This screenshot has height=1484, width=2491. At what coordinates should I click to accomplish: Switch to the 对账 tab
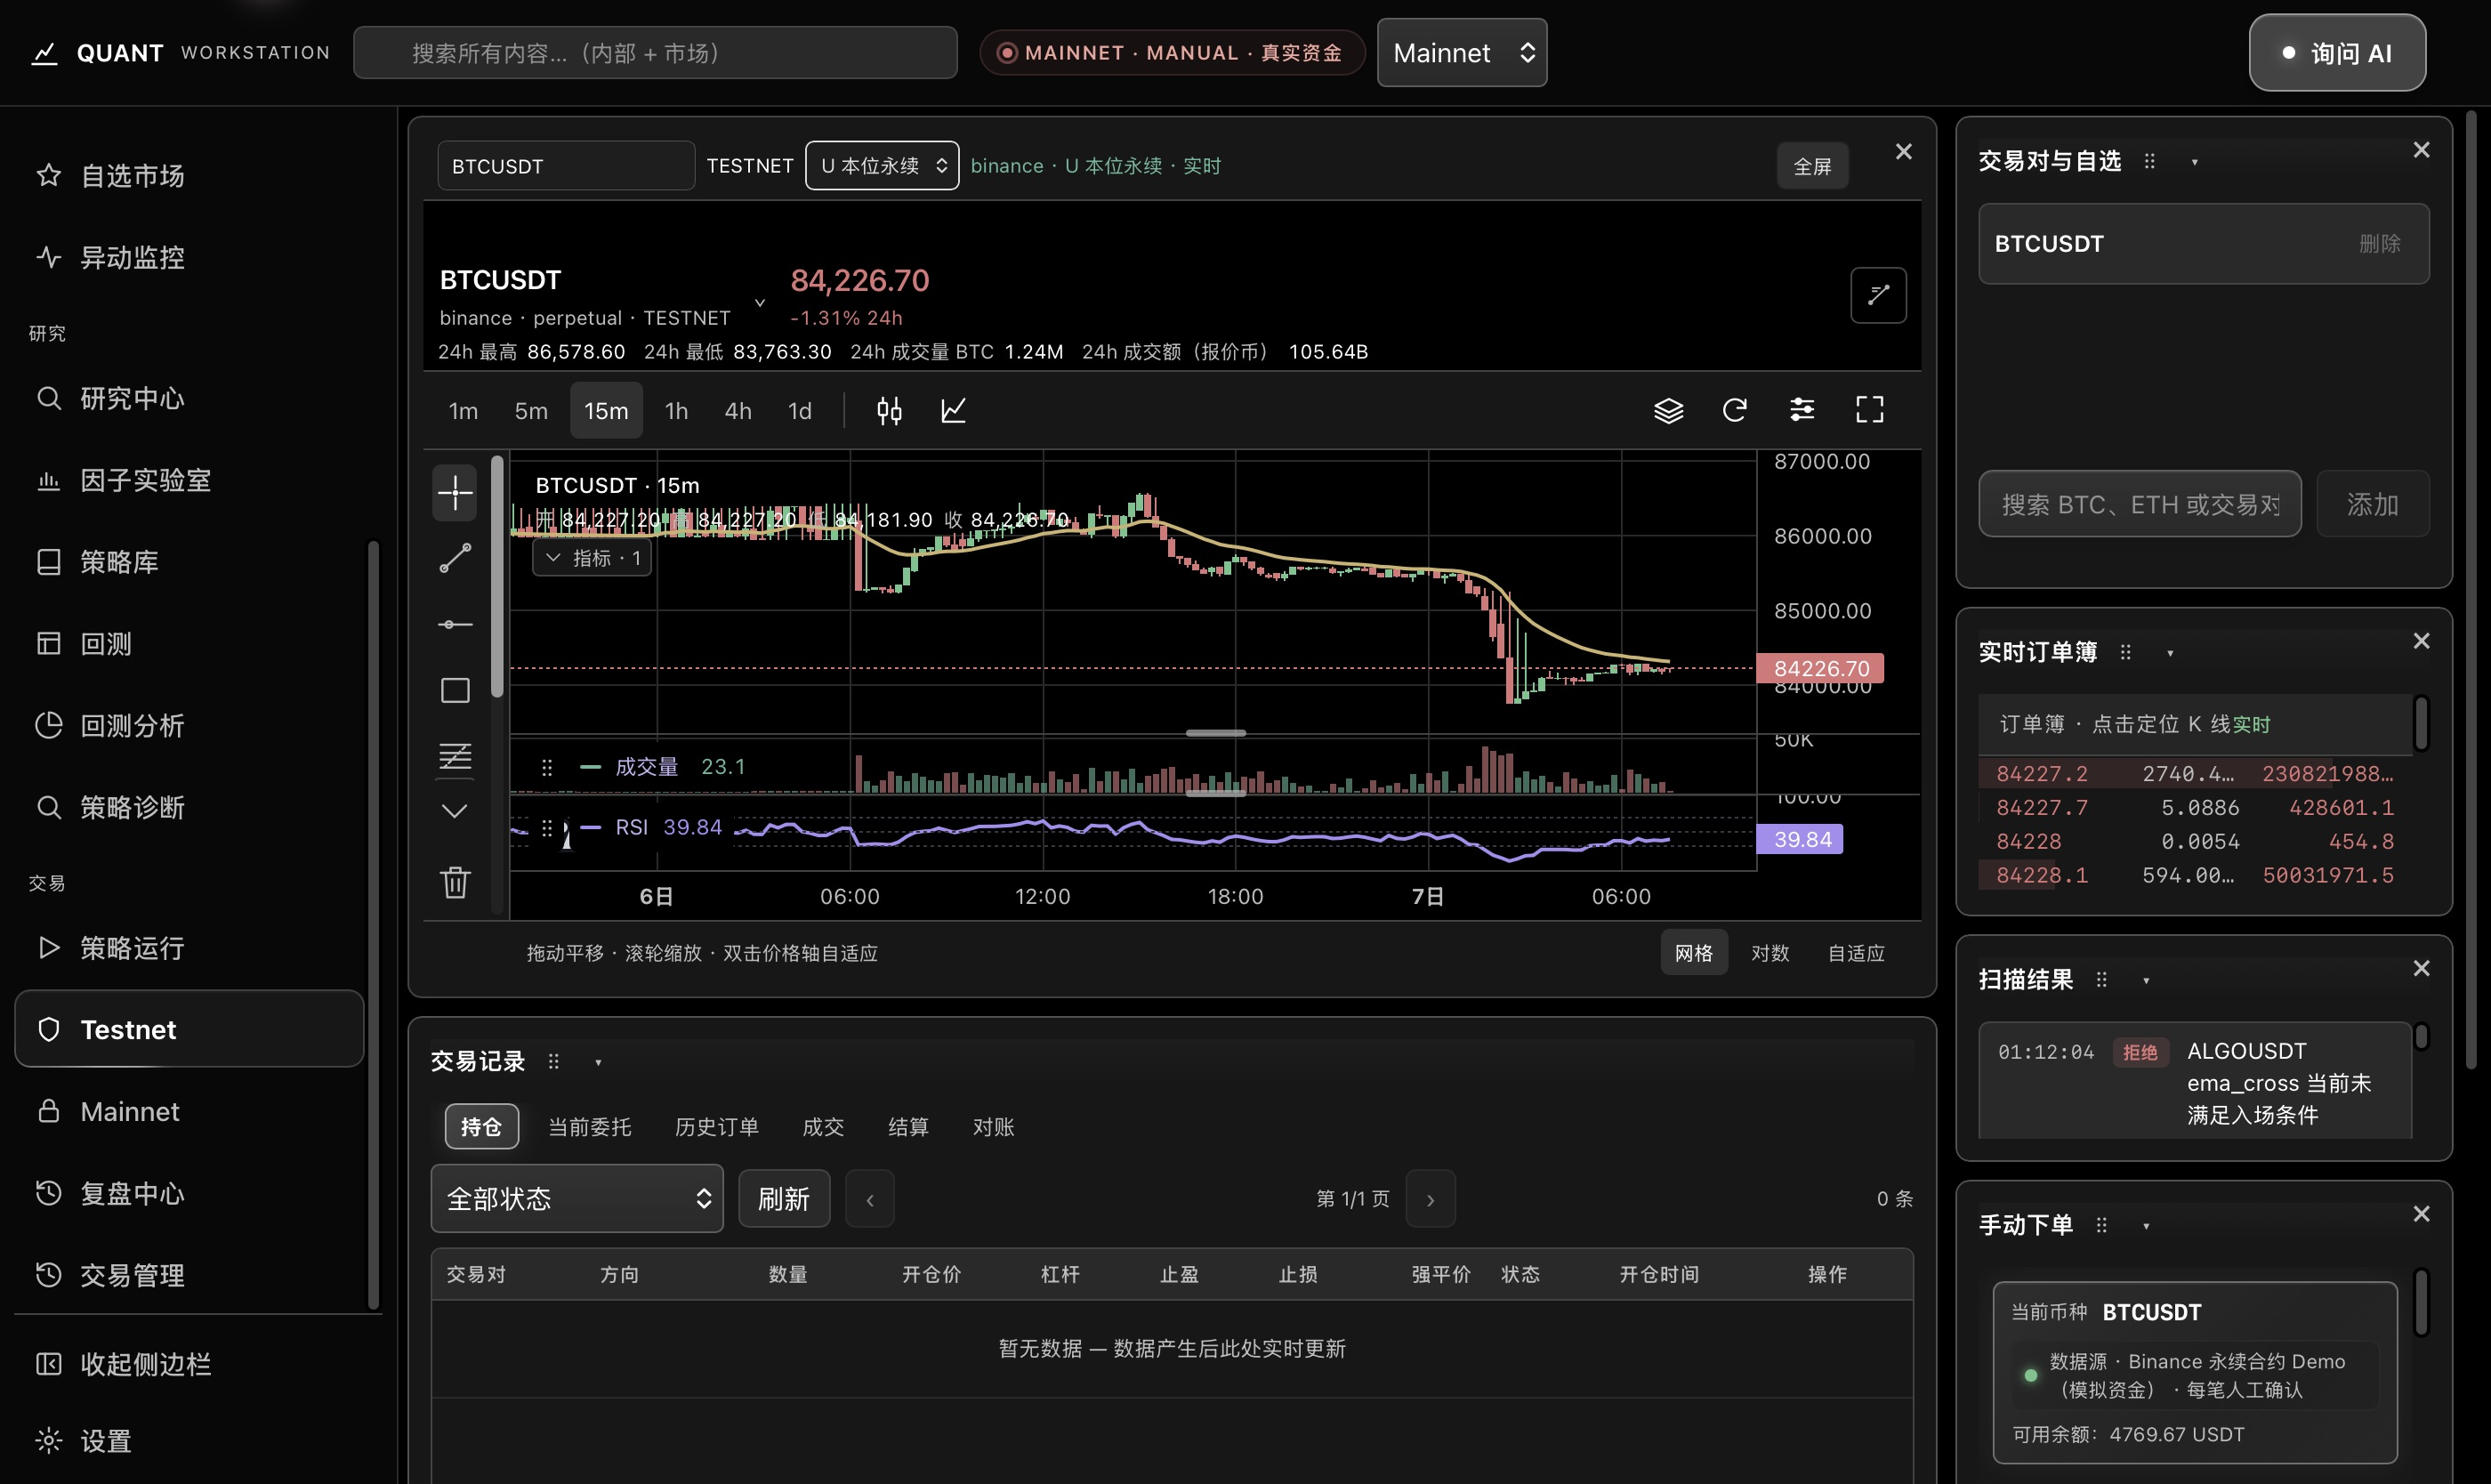[993, 1127]
